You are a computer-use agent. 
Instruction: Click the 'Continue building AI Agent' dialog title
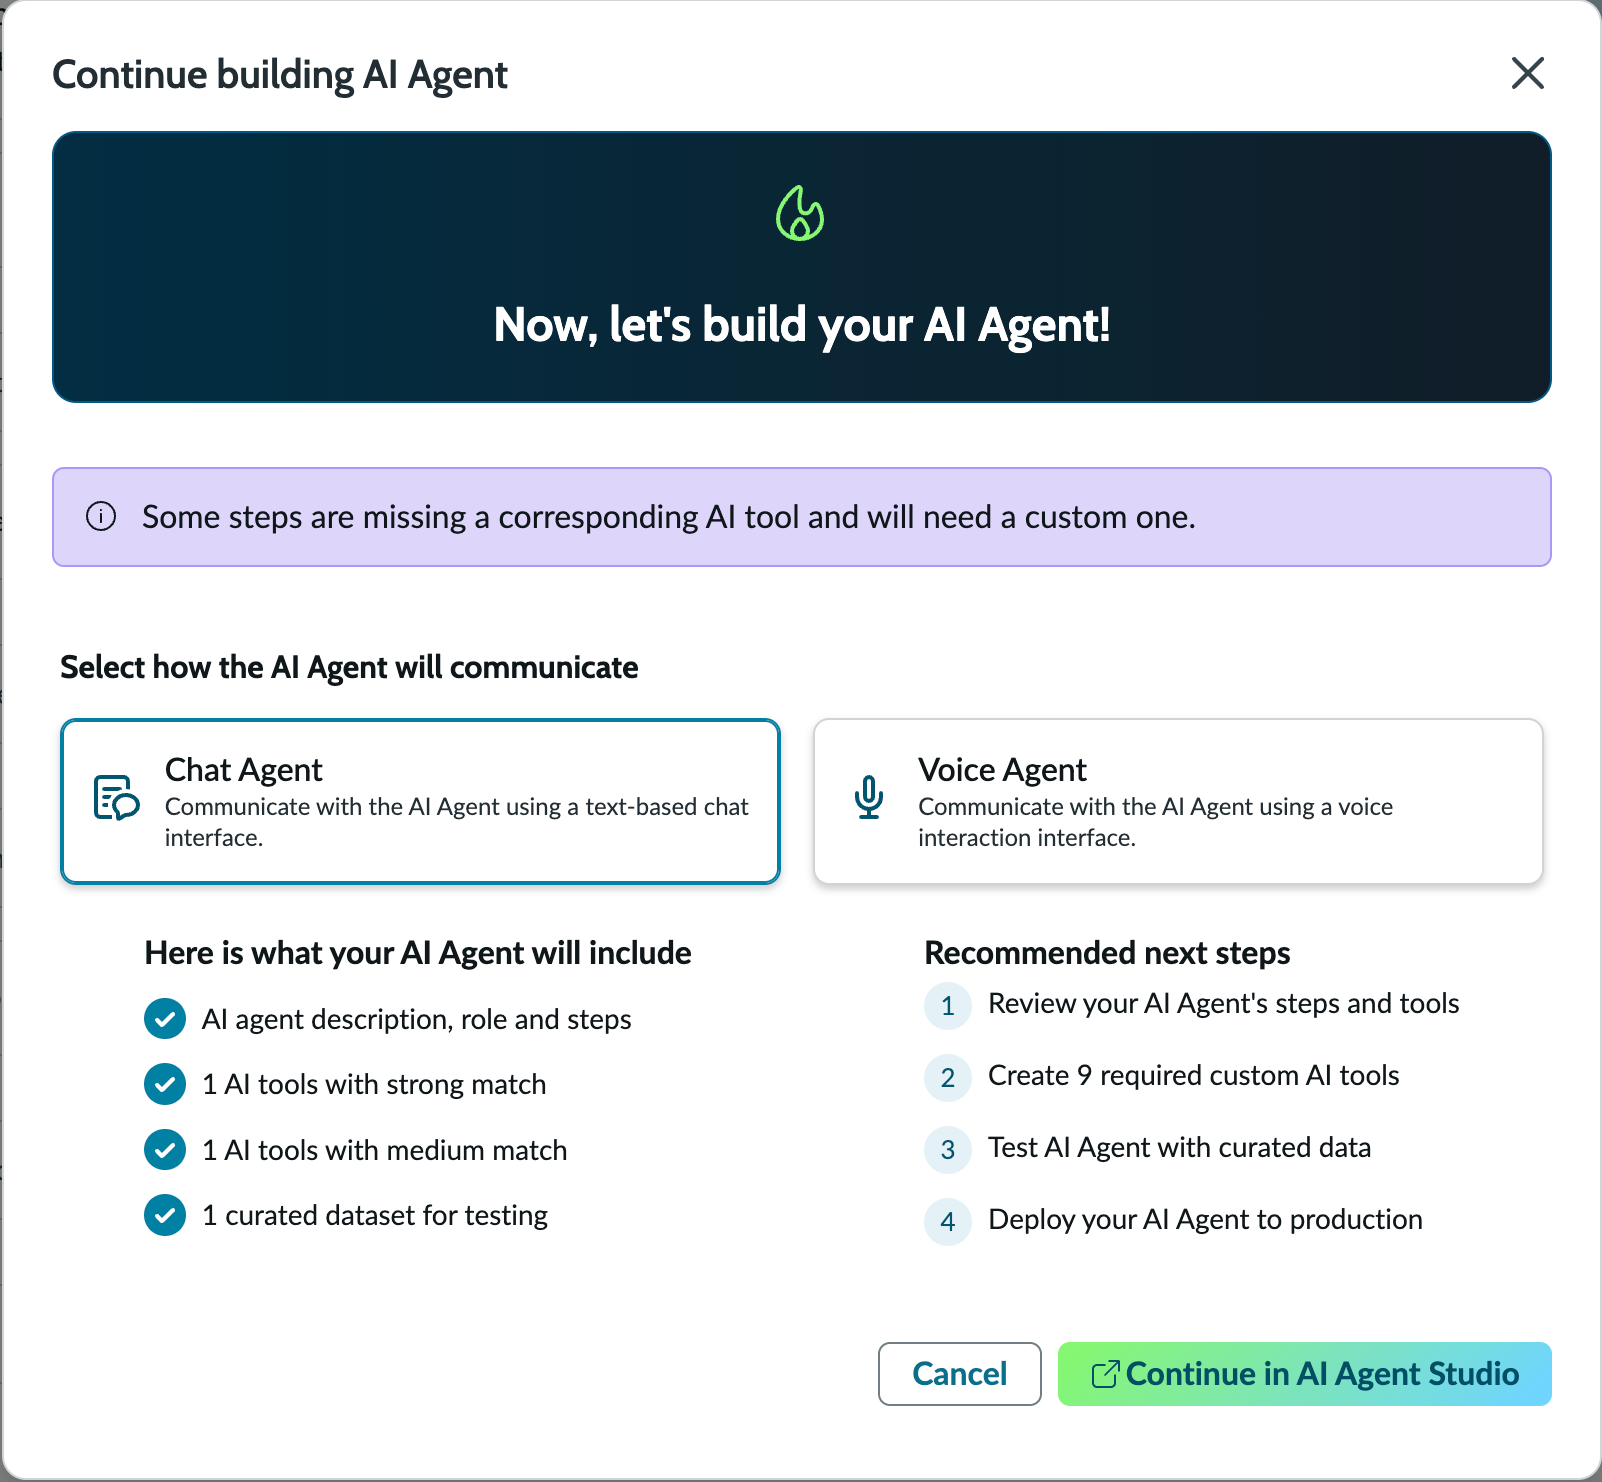pyautogui.click(x=280, y=75)
